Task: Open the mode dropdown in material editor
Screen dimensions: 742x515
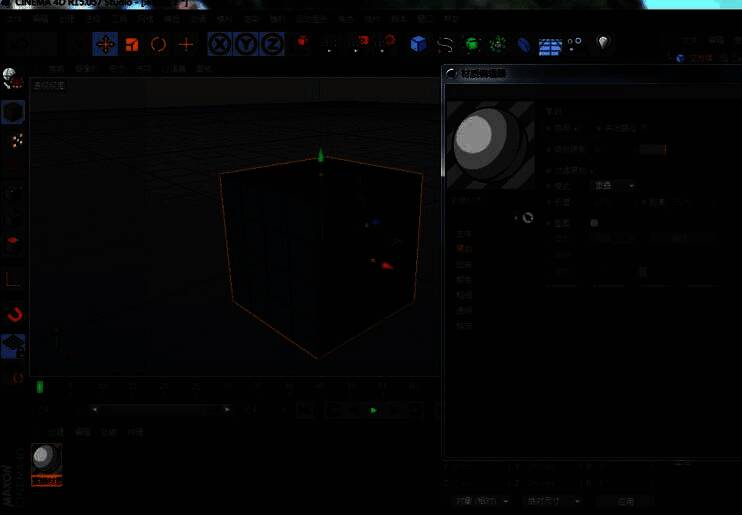Action: 613,186
